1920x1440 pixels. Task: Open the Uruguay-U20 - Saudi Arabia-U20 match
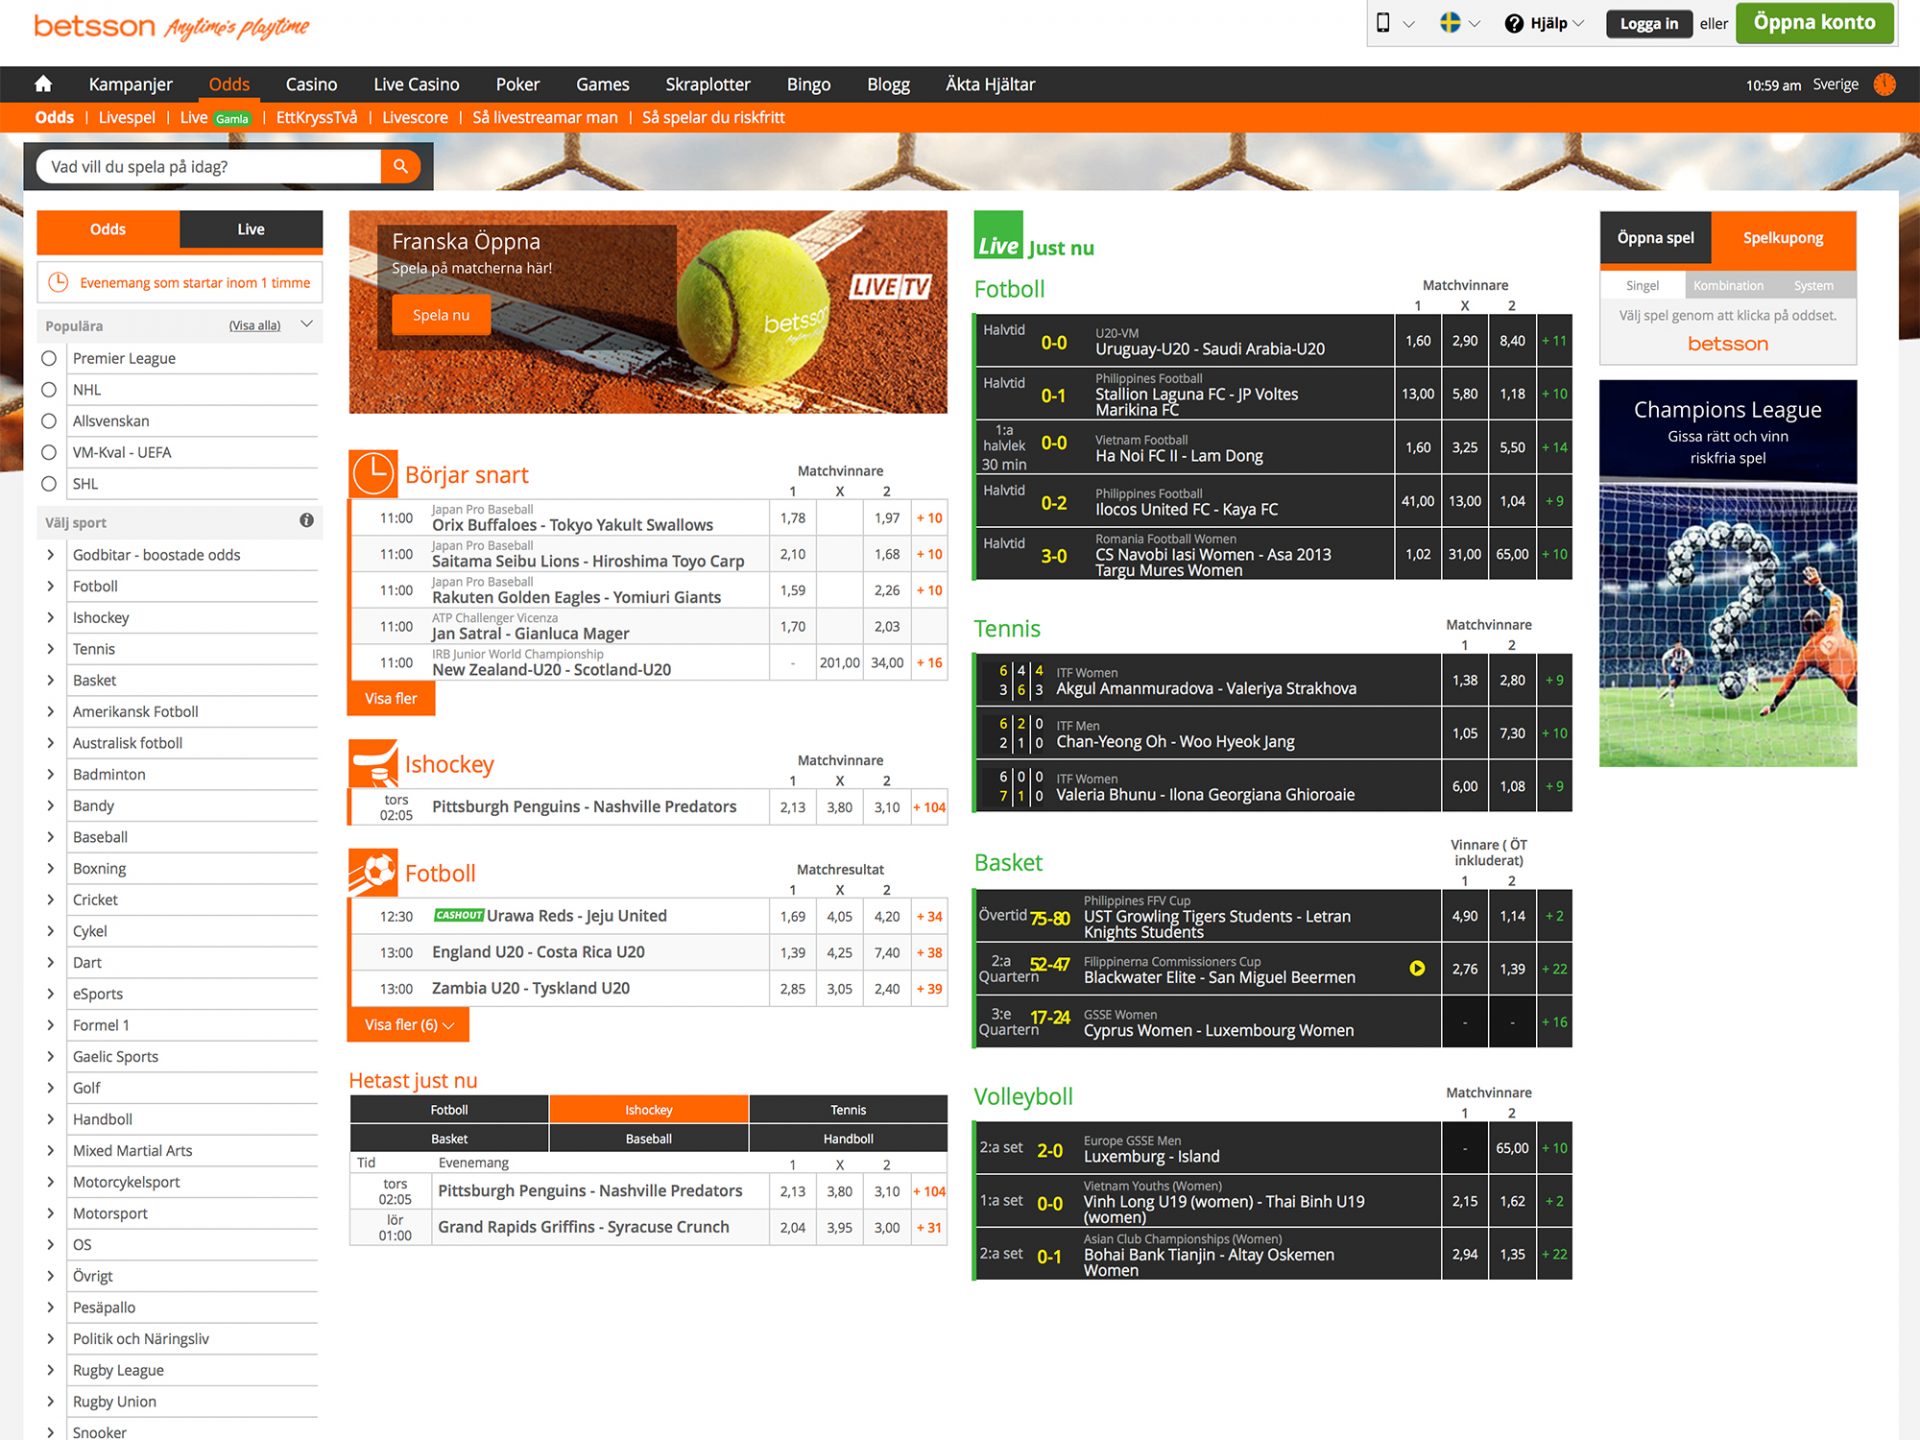click(1210, 349)
